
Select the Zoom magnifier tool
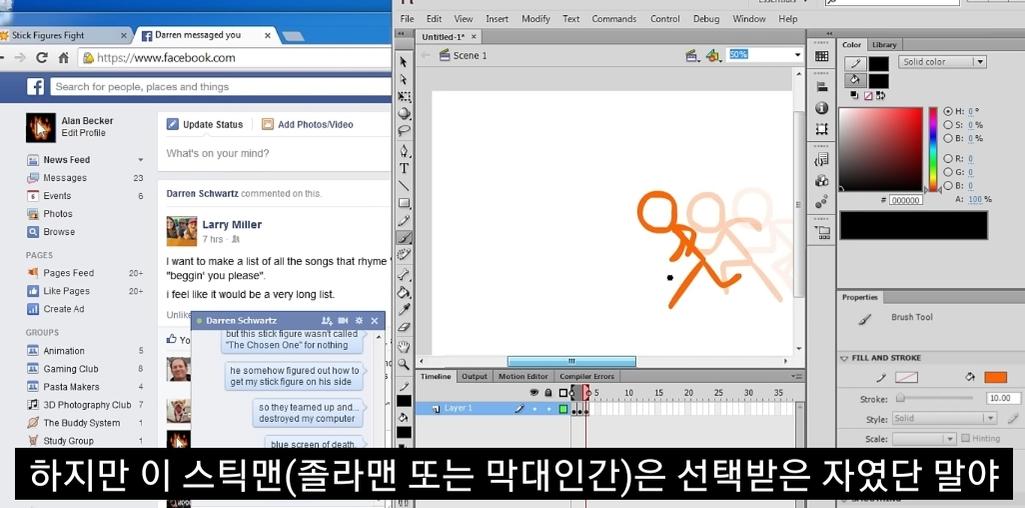click(404, 364)
